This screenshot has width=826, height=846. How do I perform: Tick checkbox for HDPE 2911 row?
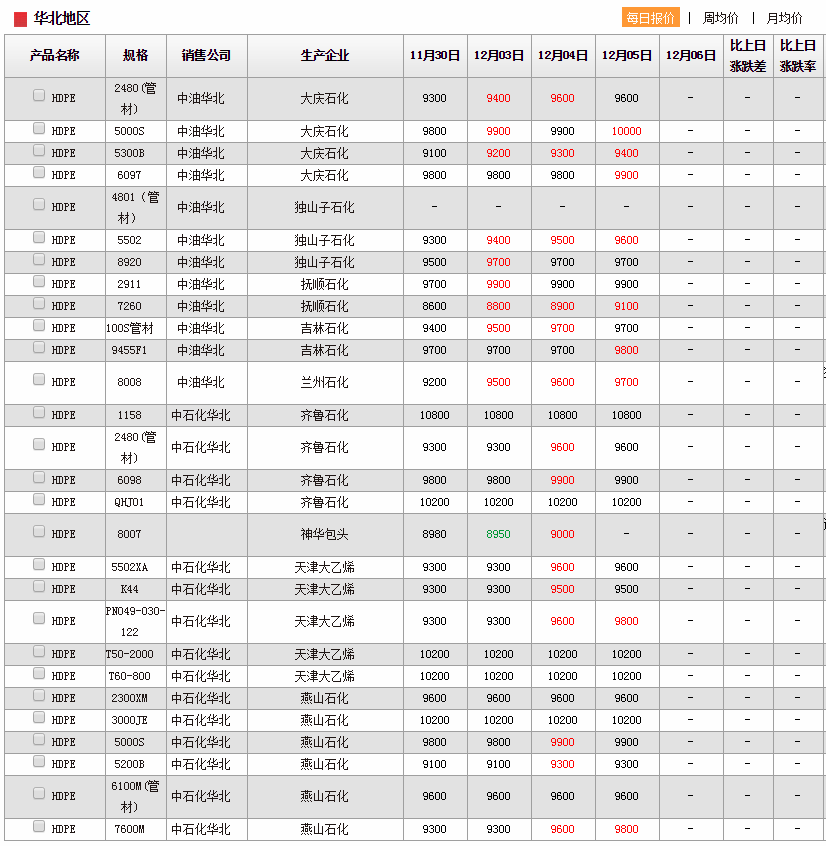[39, 281]
